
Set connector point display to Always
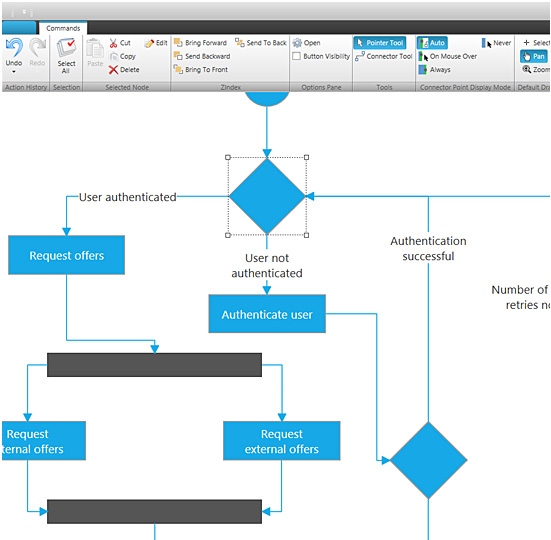(434, 70)
